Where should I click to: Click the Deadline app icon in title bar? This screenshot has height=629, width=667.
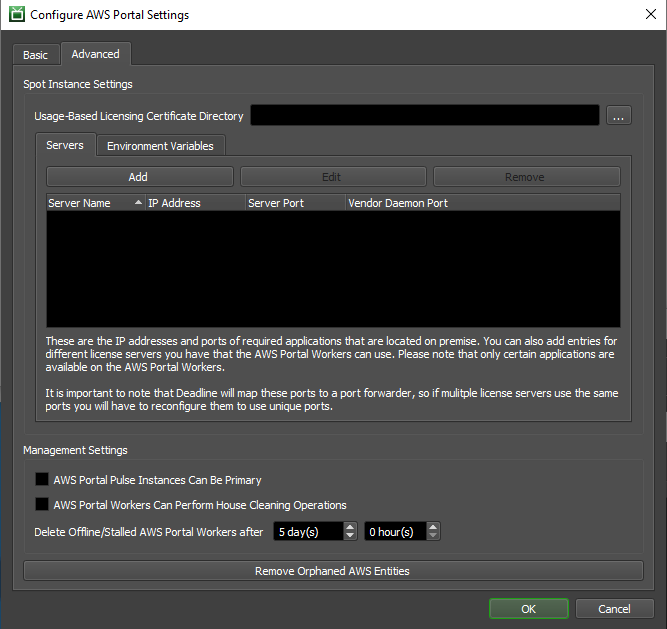click(16, 15)
